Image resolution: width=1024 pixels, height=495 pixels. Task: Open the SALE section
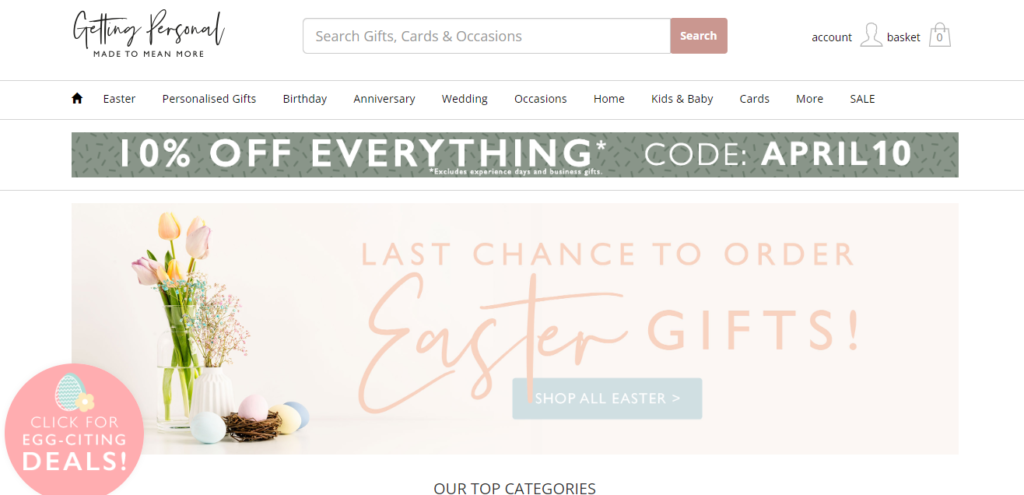click(862, 99)
